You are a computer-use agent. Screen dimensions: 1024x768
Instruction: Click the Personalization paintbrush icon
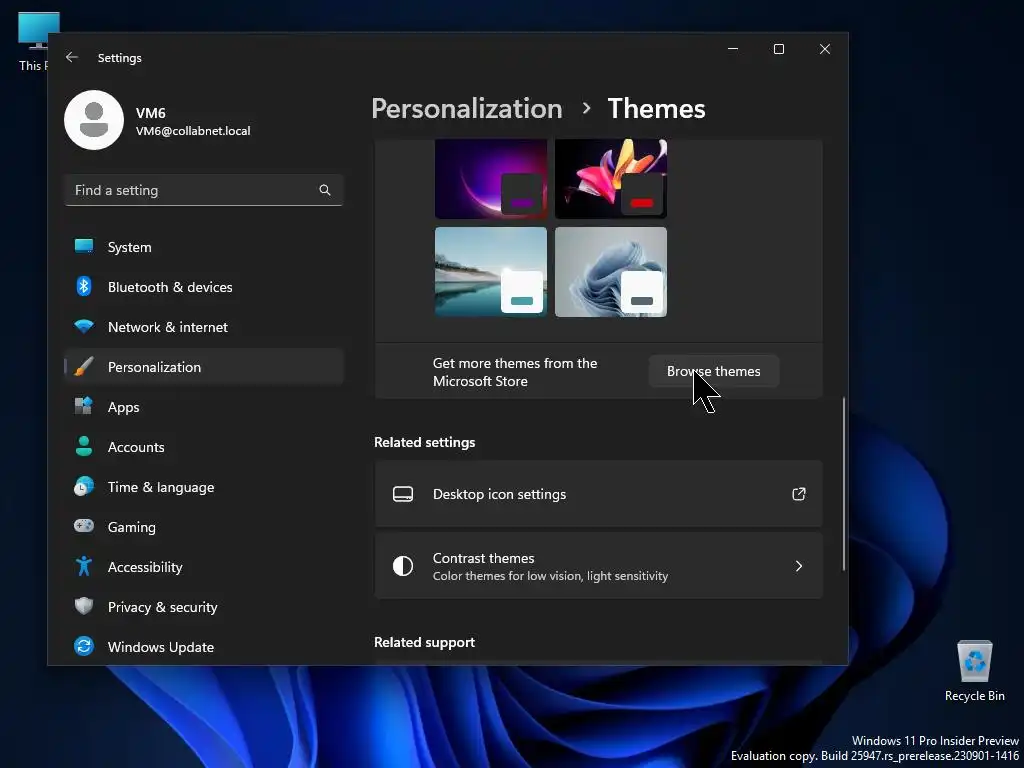(x=84, y=366)
